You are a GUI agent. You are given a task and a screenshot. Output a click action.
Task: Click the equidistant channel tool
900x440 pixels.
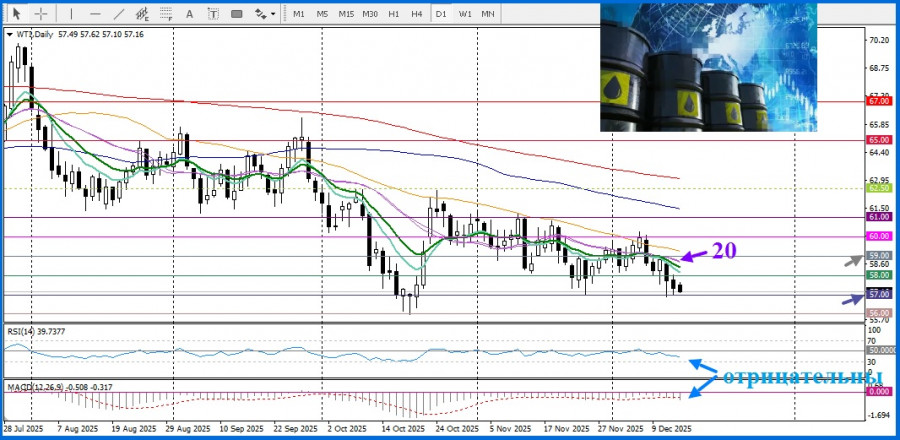pos(143,13)
